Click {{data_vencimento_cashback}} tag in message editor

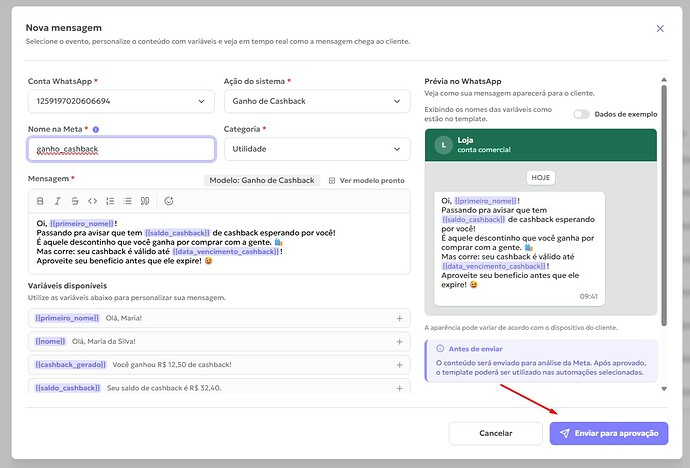(226, 252)
